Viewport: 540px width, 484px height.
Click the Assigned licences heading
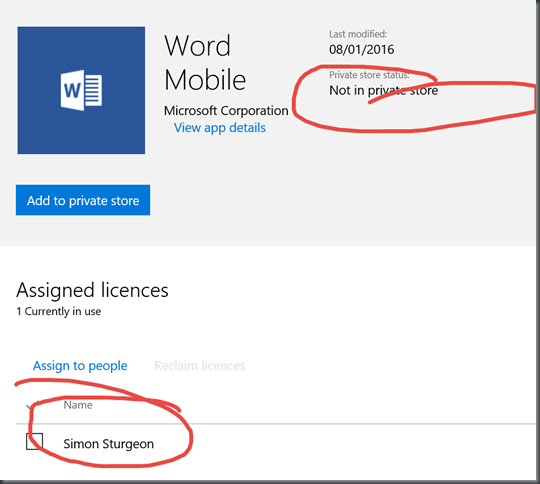pos(92,290)
